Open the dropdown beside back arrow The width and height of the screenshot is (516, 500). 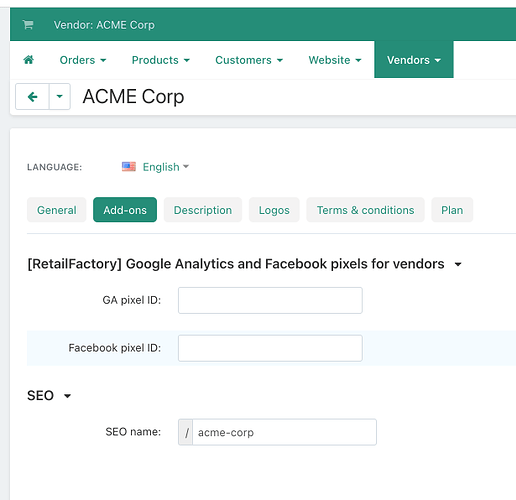[60, 97]
